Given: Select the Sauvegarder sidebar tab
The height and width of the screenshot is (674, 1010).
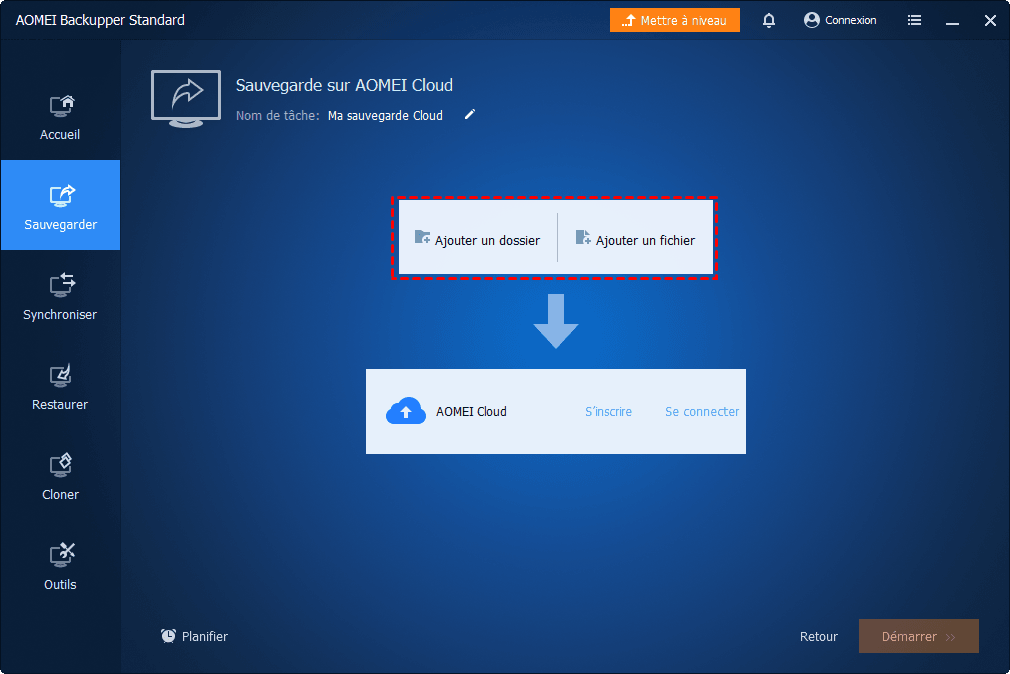Looking at the screenshot, I should (61, 206).
